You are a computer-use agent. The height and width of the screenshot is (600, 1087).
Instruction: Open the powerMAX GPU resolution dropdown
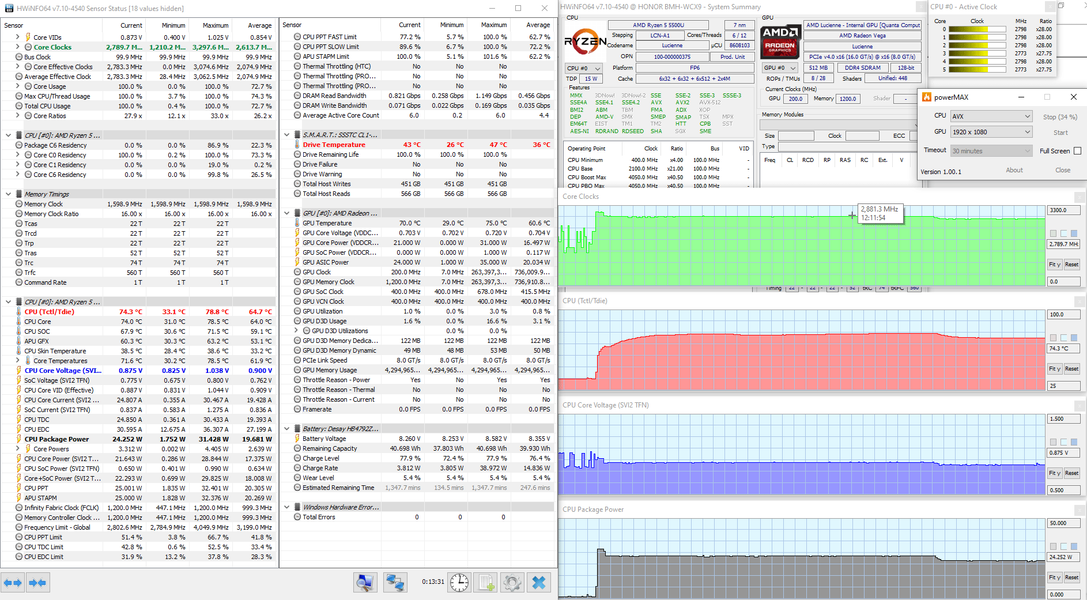(991, 132)
